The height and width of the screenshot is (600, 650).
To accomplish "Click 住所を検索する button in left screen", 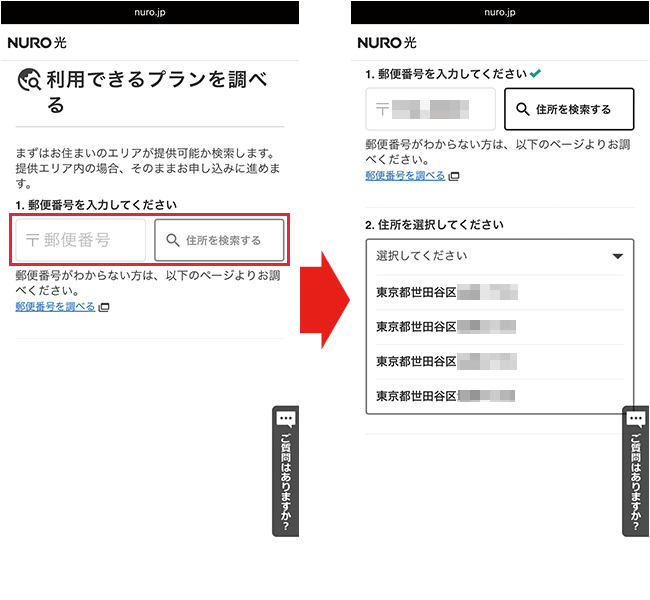I will pos(219,240).
